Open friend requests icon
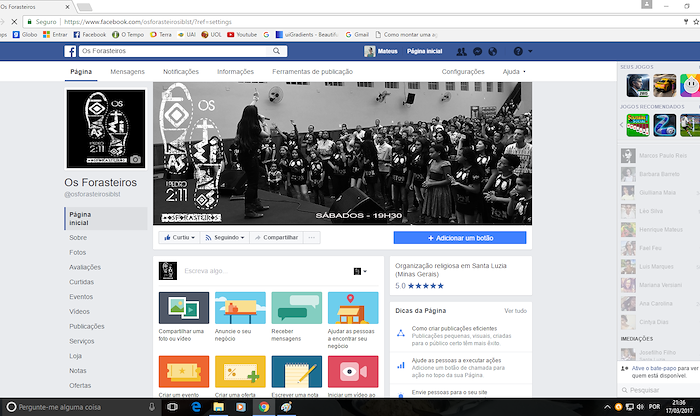The height and width of the screenshot is (416, 700). [461, 51]
